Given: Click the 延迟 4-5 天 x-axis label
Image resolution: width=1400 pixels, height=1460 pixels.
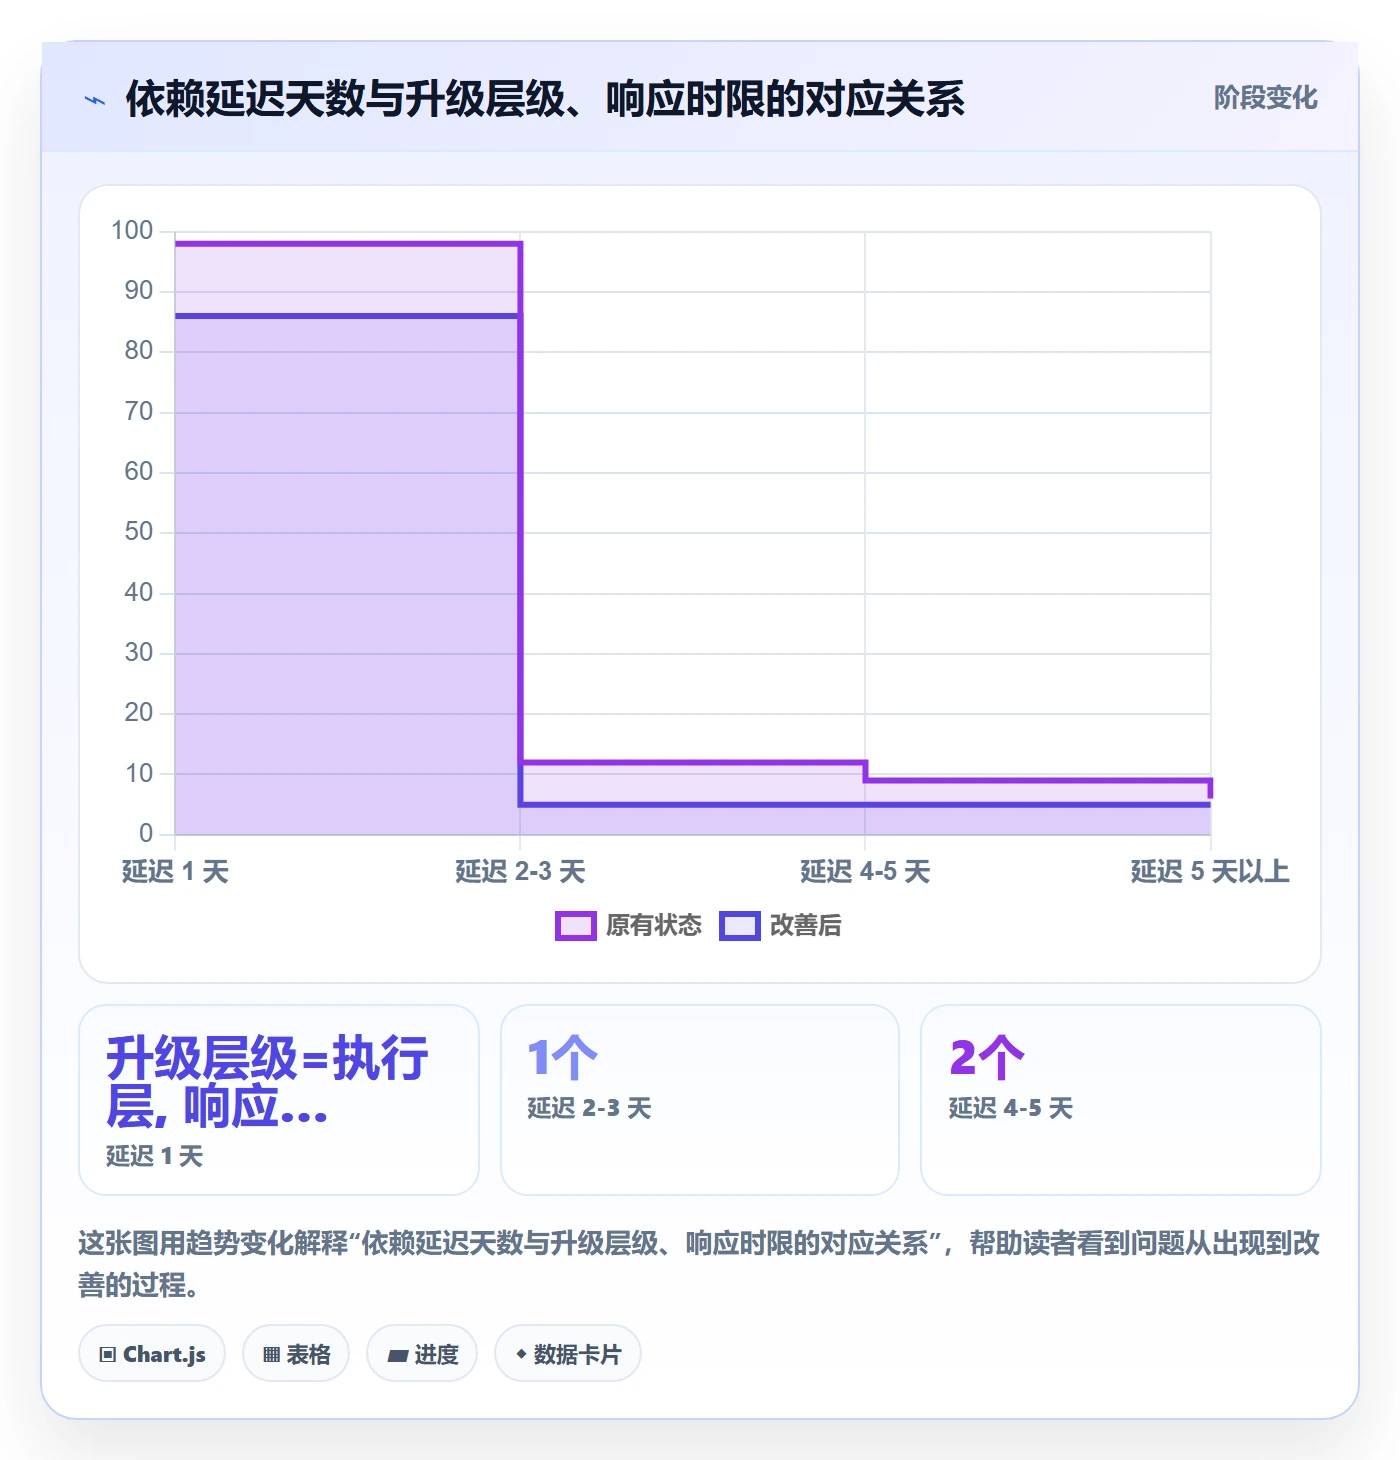Looking at the screenshot, I should pyautogui.click(x=865, y=872).
